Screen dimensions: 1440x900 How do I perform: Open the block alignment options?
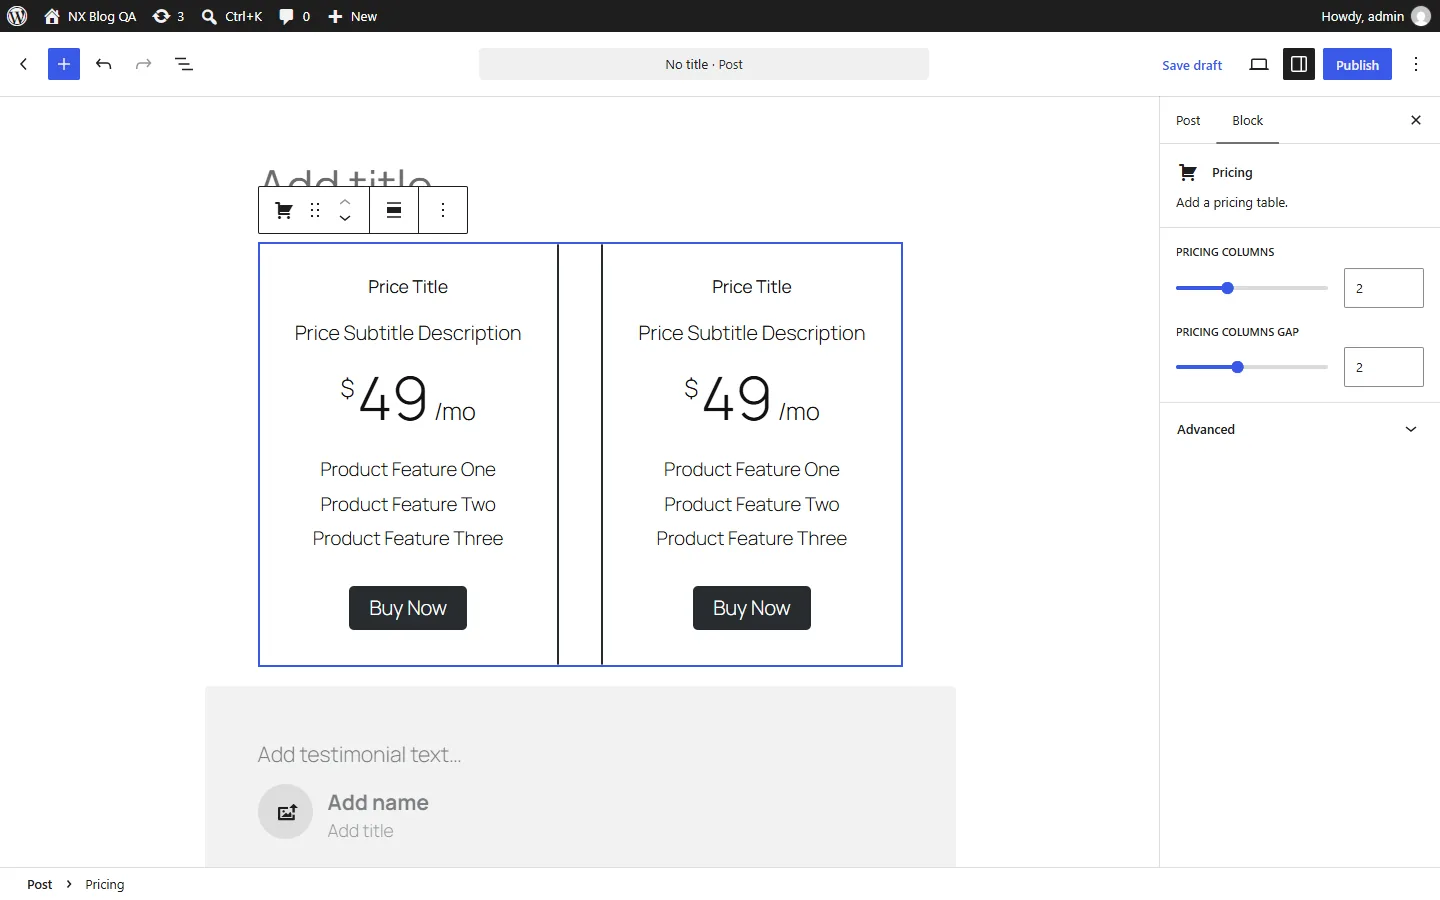[x=394, y=210]
